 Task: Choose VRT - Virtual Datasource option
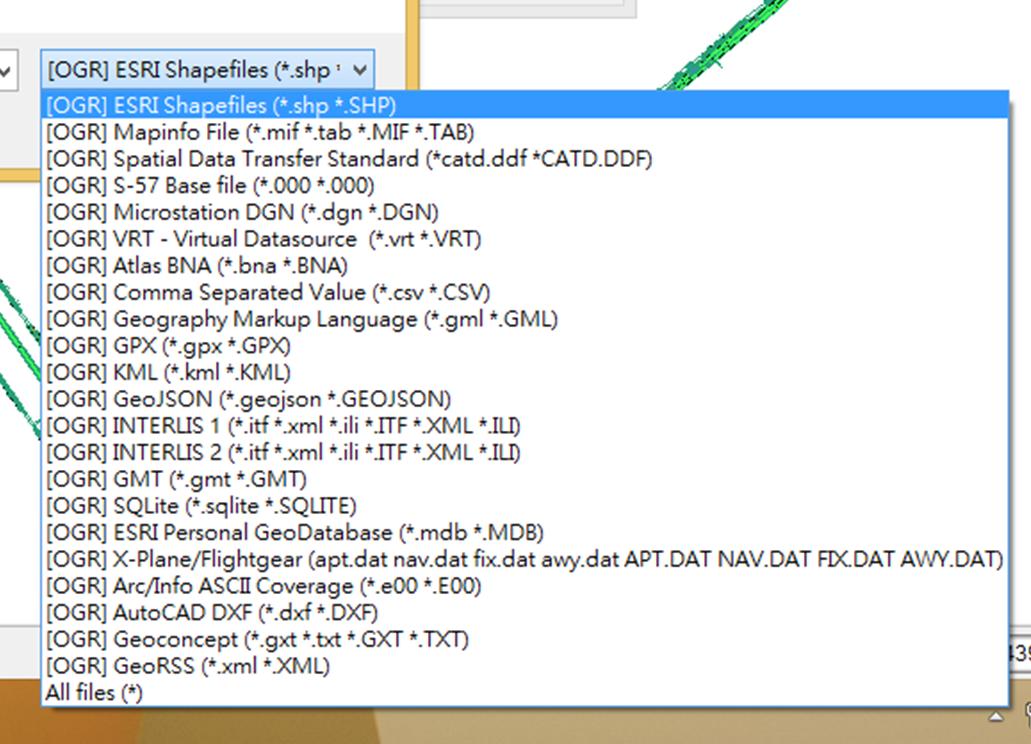[525, 239]
